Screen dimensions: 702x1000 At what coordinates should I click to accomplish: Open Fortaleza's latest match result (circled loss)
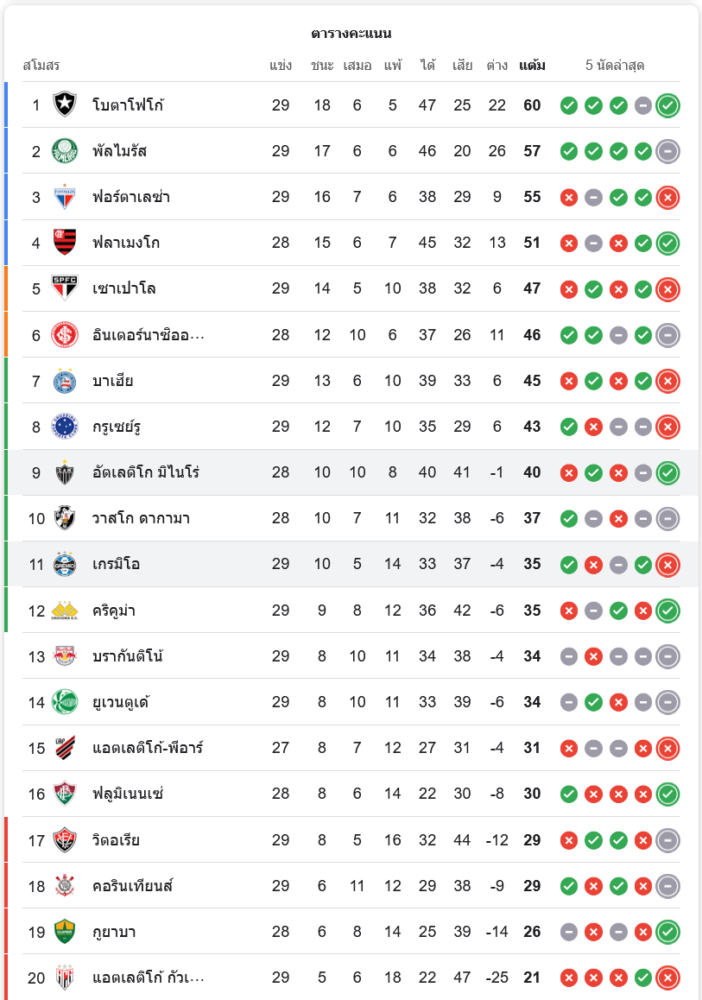tap(668, 197)
